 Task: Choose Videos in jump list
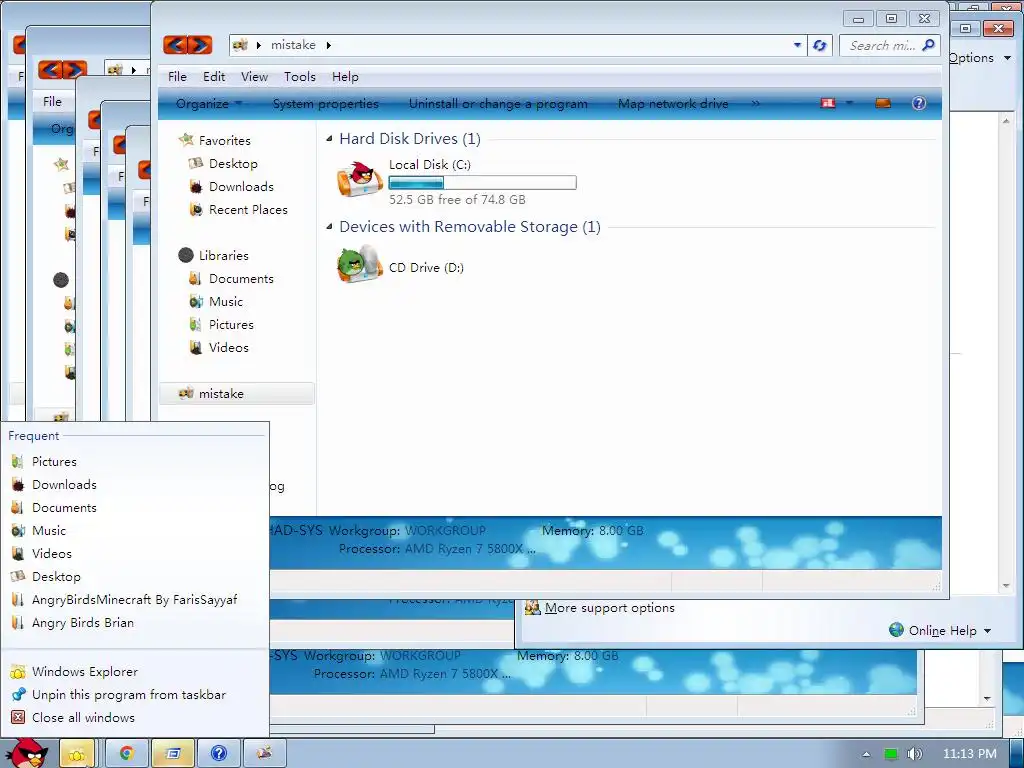(135, 554)
